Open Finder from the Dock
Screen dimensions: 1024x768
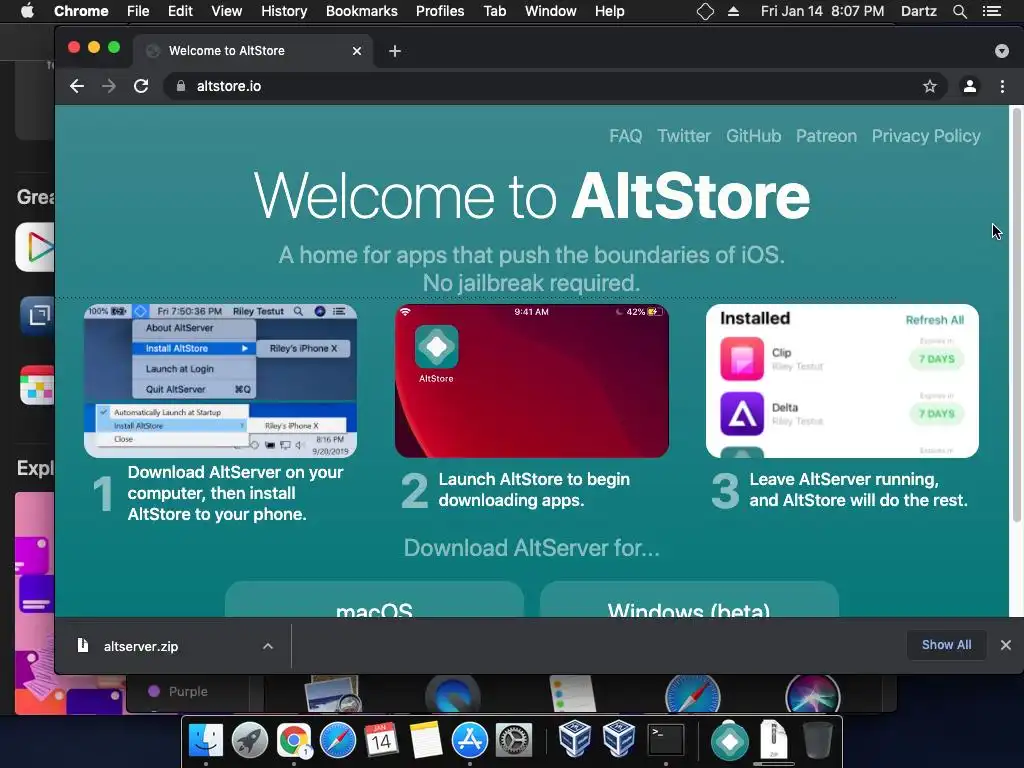206,741
